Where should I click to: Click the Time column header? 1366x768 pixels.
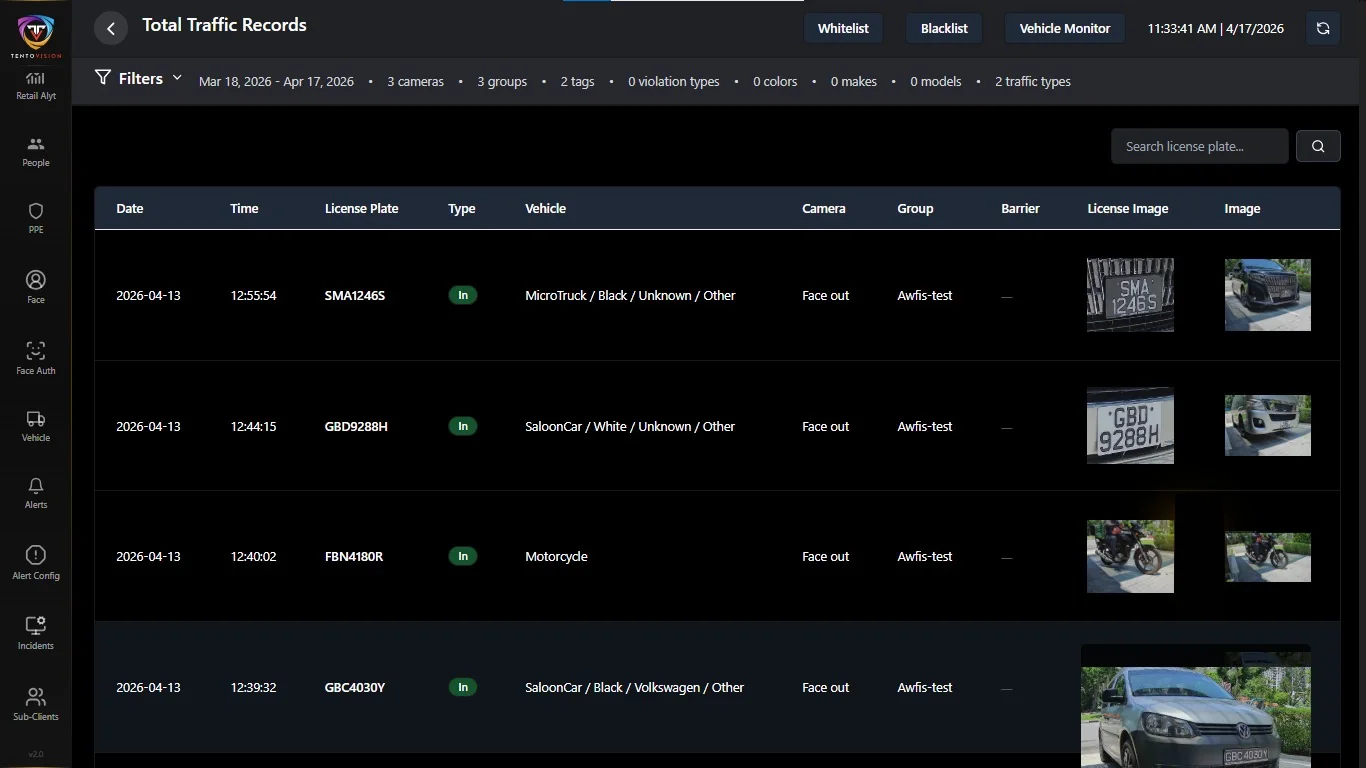click(x=244, y=209)
